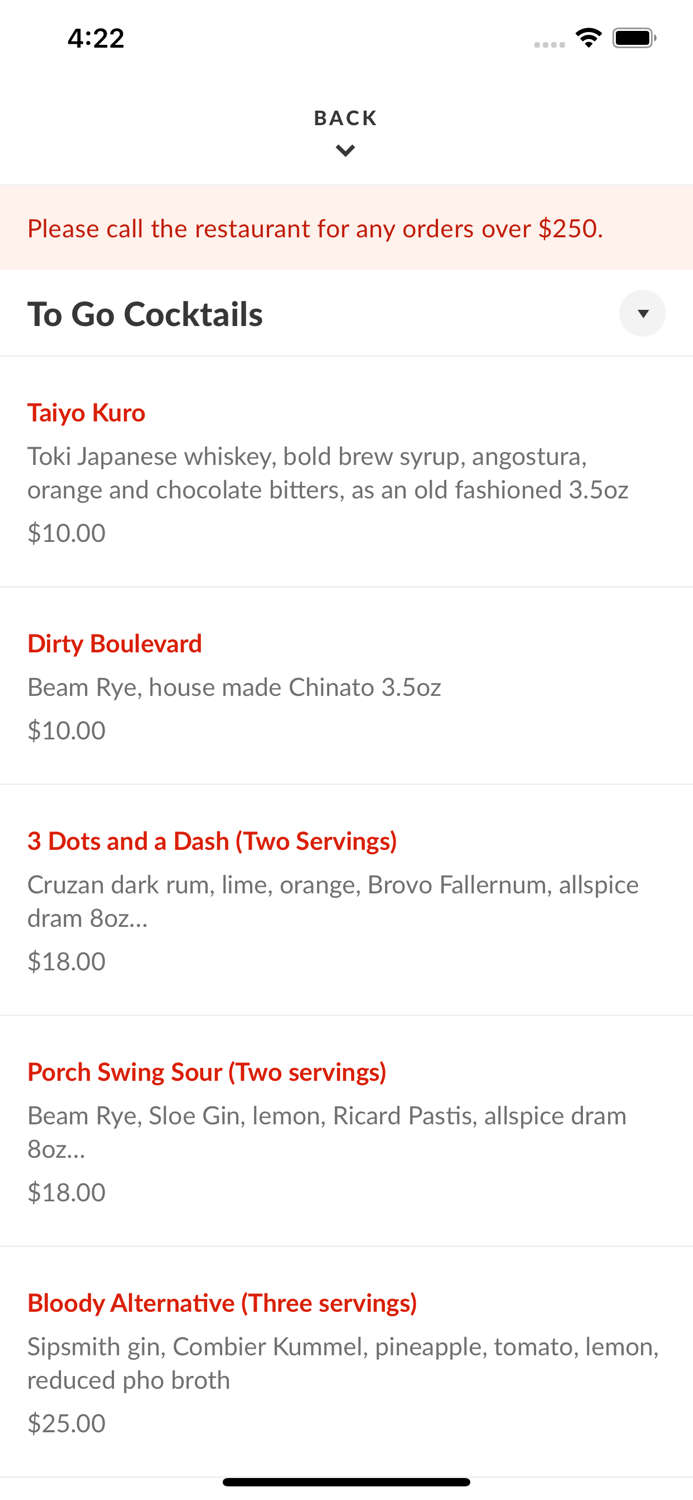This screenshot has height=1500, width=693.
Task: Tap the To Go Cocktails heading
Action: (x=145, y=314)
